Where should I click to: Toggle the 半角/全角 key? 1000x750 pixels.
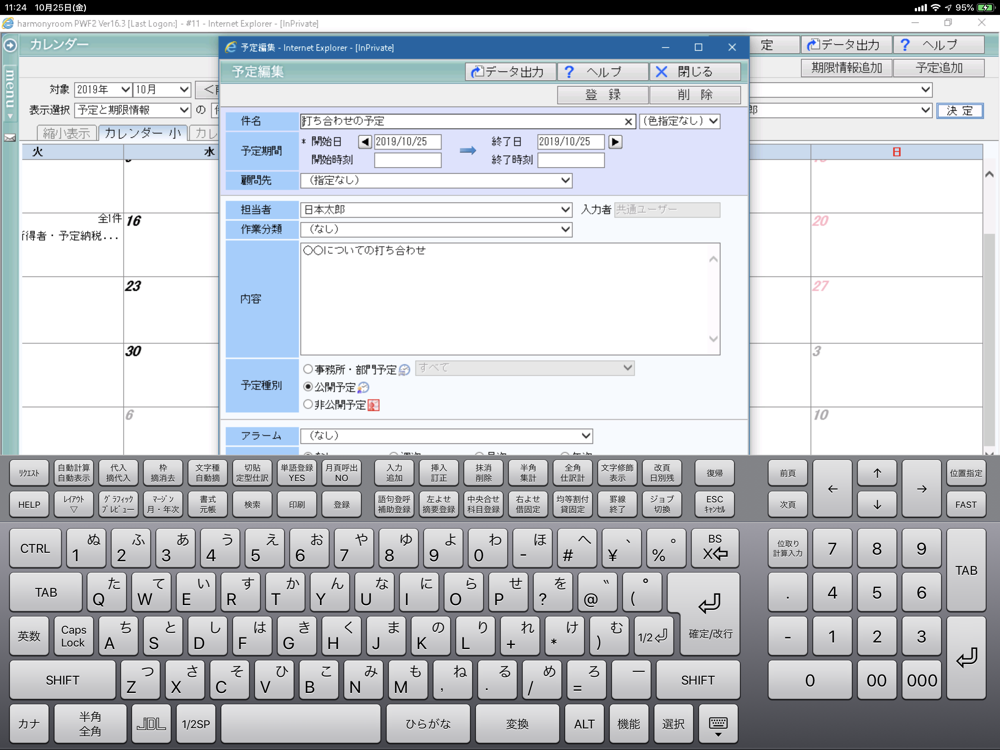(90, 724)
